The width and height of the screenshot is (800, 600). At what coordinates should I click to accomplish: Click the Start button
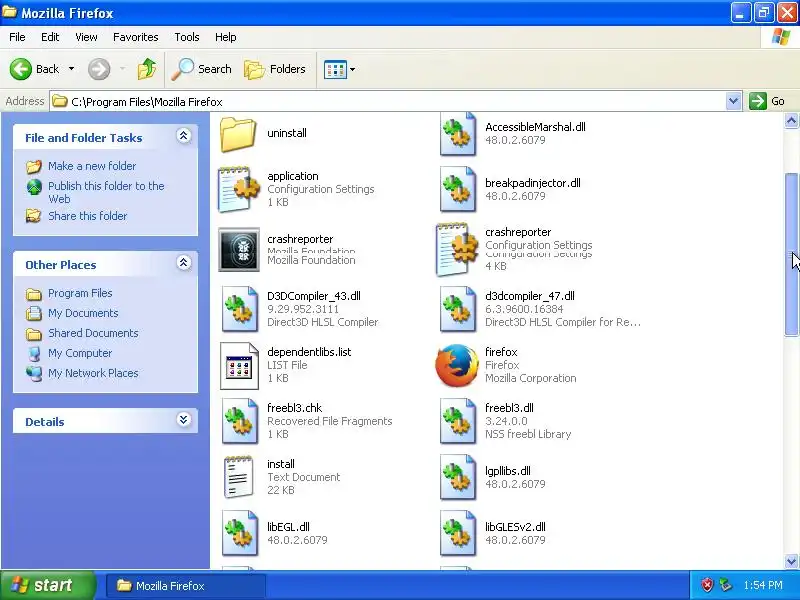[x=47, y=585]
